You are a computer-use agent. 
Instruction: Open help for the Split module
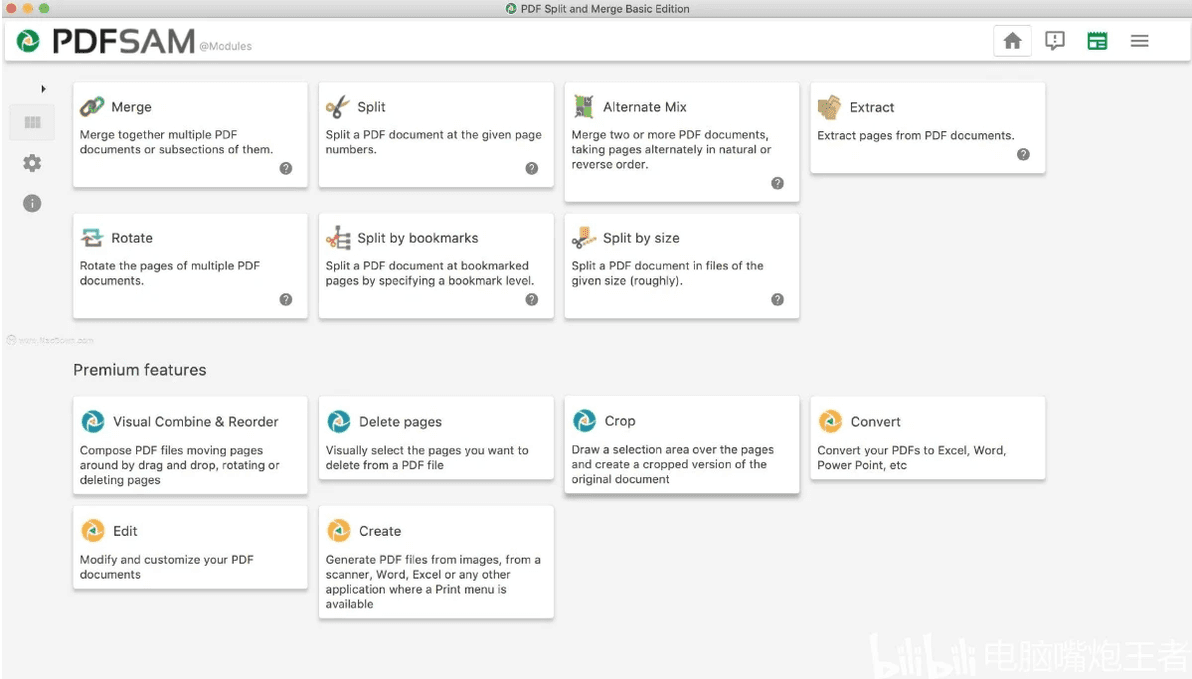531,168
